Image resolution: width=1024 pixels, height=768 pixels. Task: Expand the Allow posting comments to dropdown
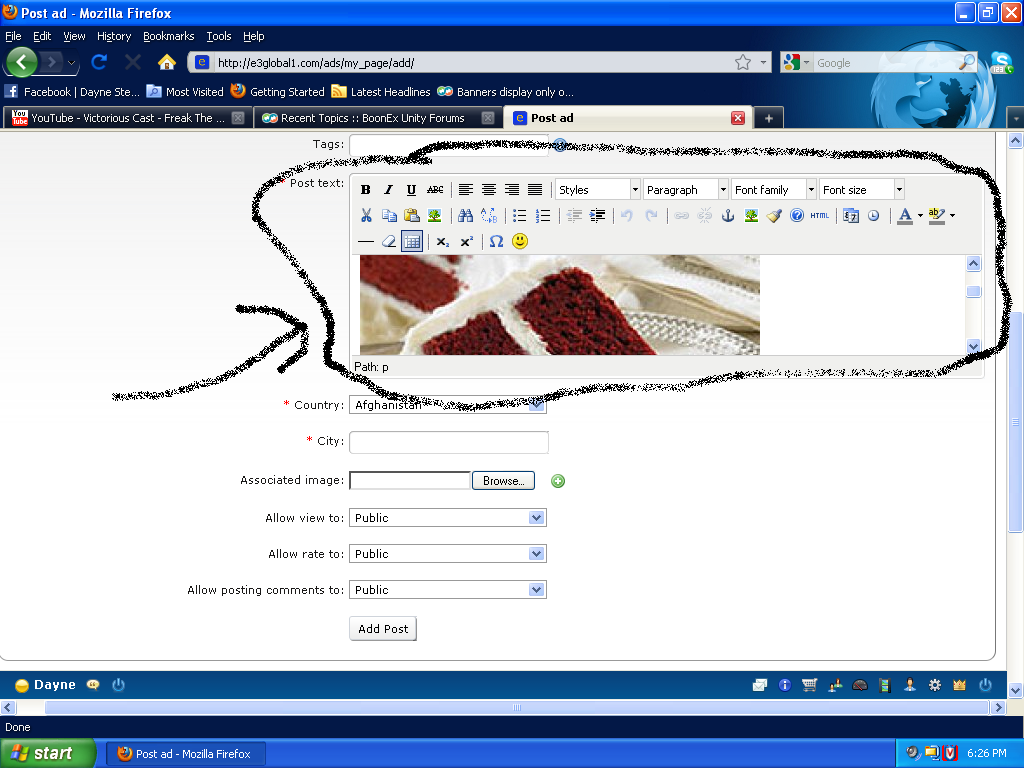point(447,590)
